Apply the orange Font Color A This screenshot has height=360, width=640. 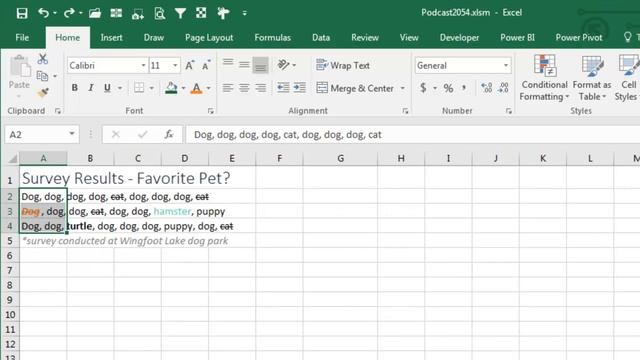pos(196,88)
